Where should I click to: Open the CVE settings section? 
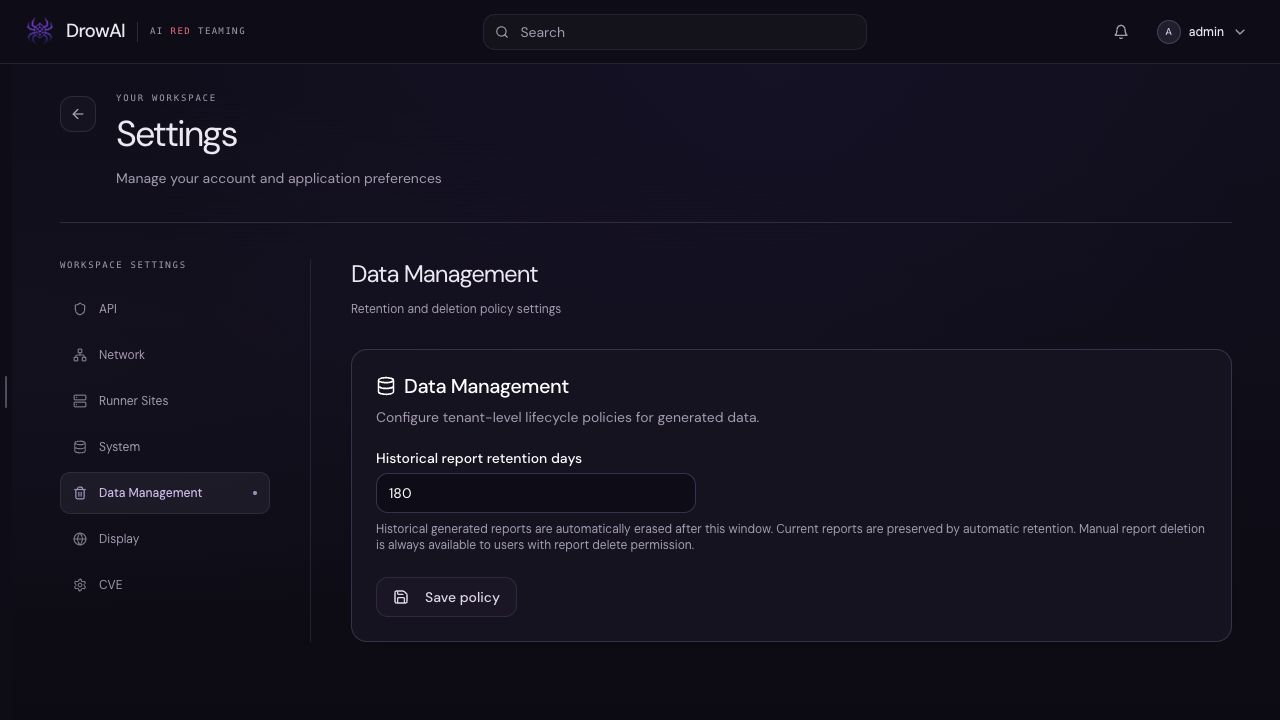(x=165, y=585)
